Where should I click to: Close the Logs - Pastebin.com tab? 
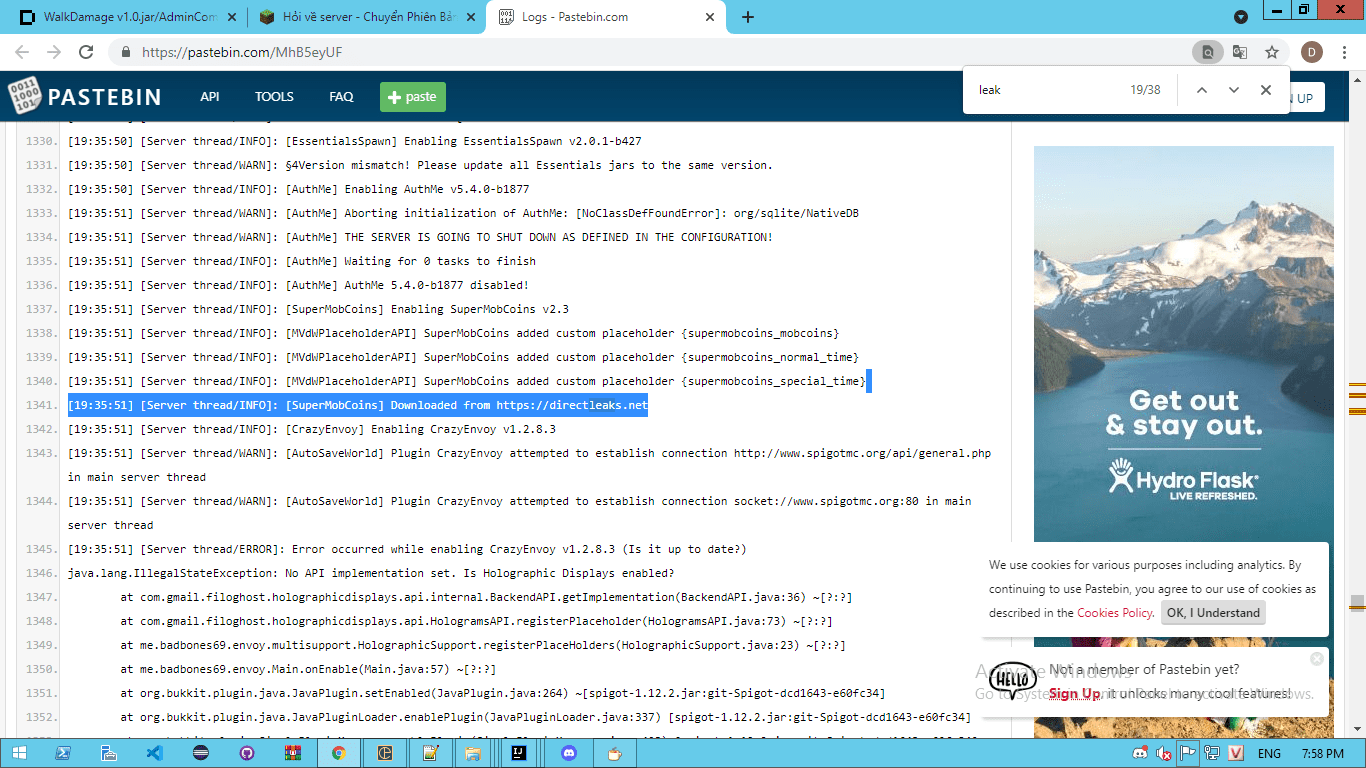(710, 17)
